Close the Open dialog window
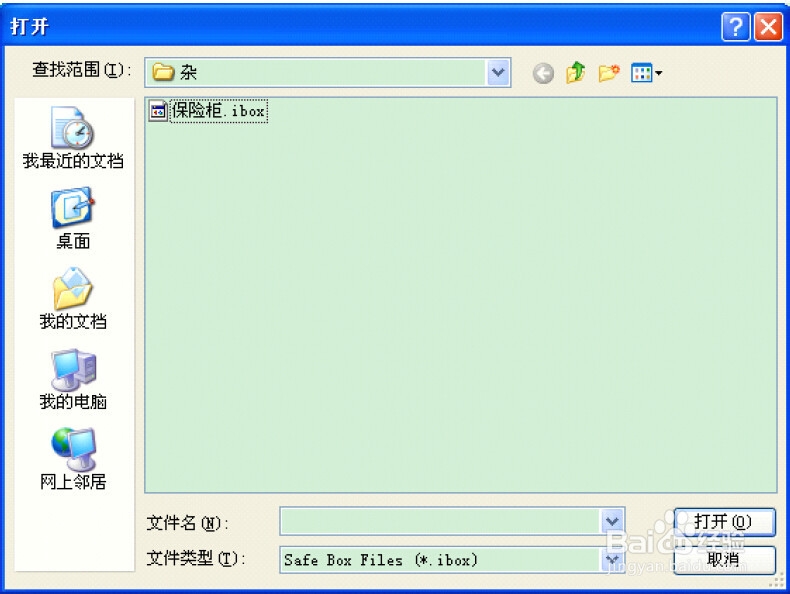The height and width of the screenshot is (594, 790). point(768,26)
